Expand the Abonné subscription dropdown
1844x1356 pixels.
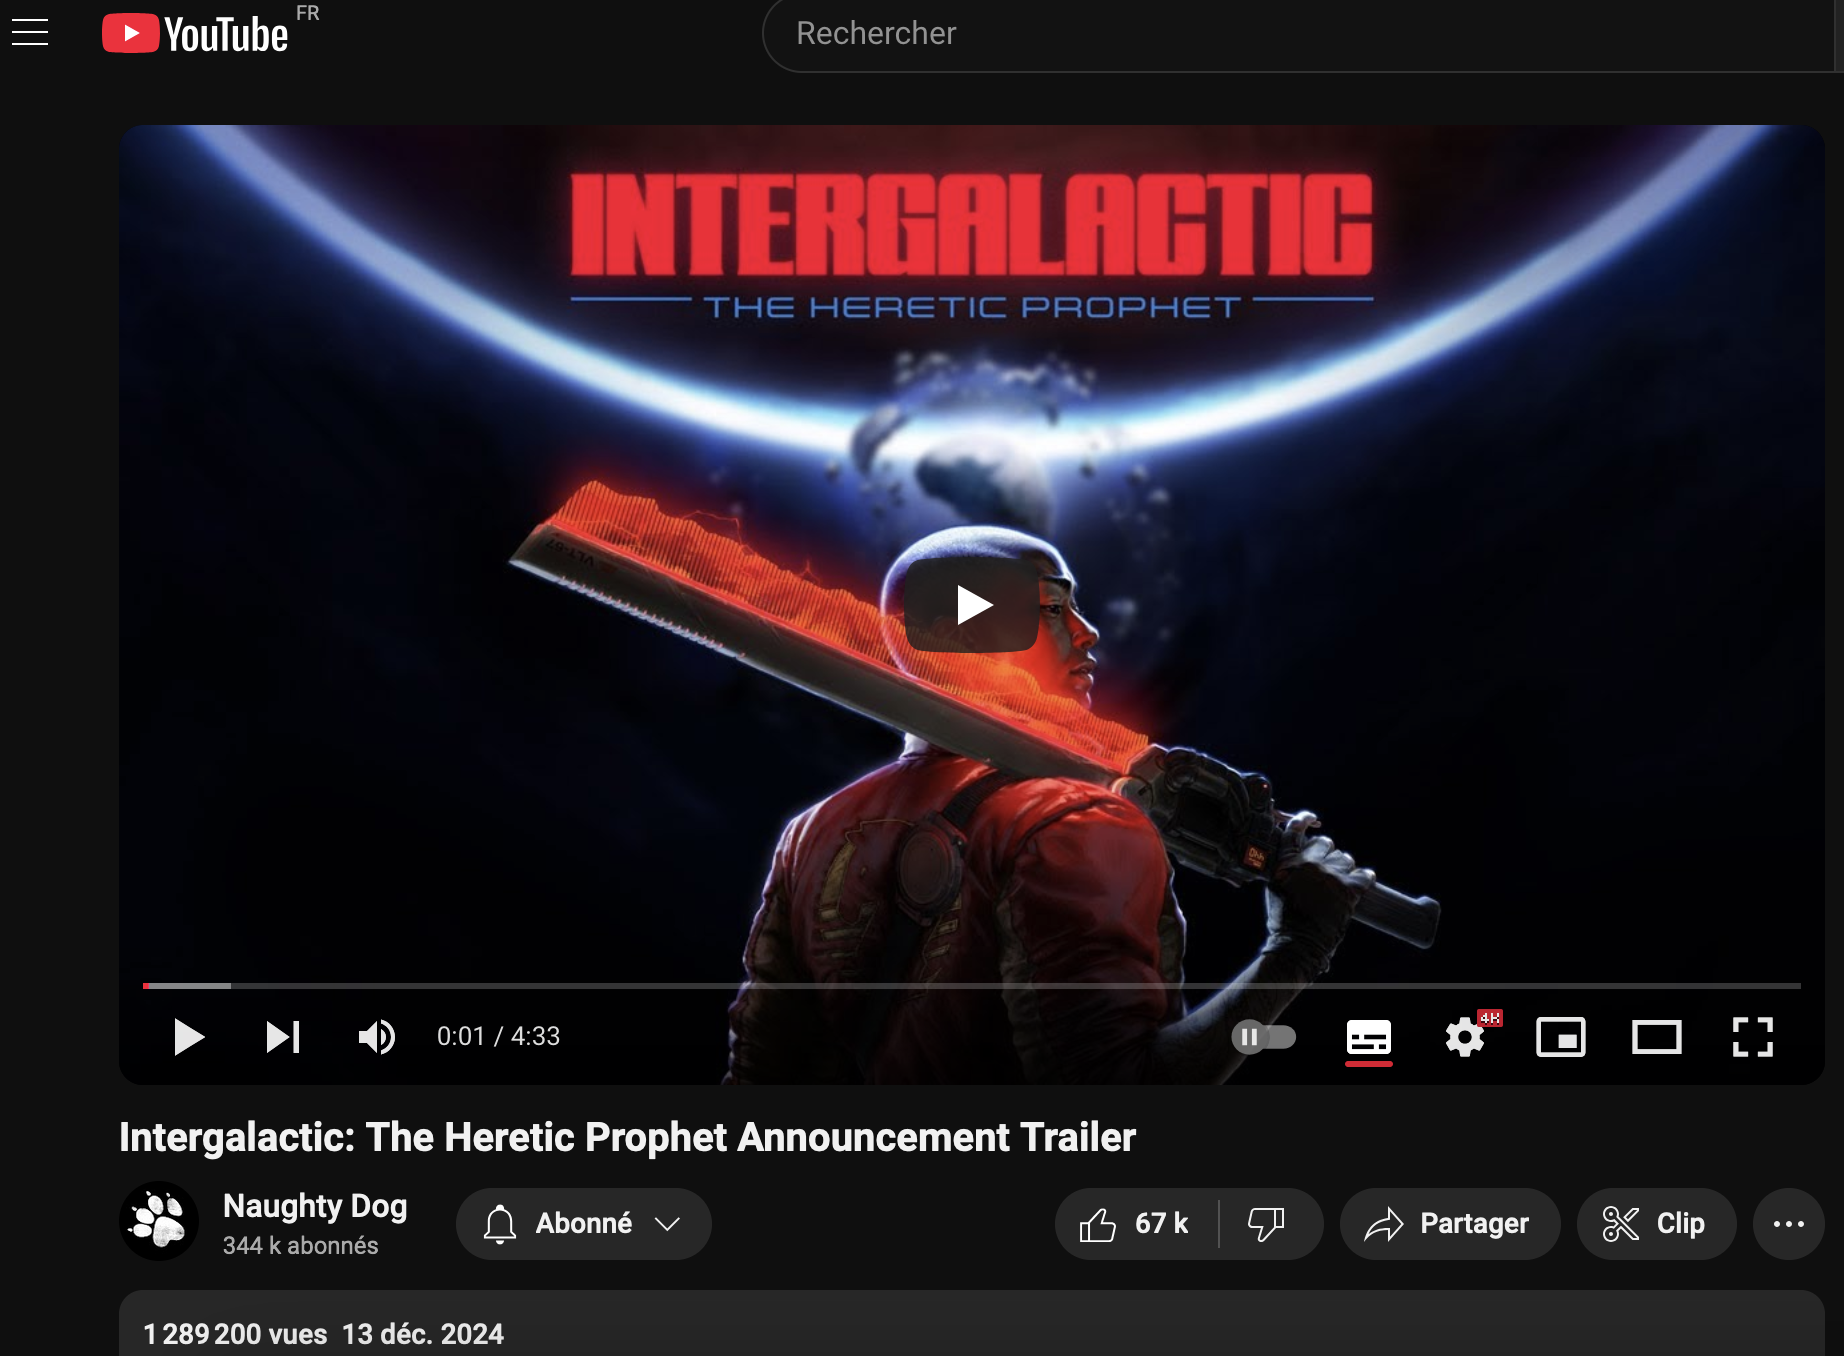pyautogui.click(x=584, y=1224)
